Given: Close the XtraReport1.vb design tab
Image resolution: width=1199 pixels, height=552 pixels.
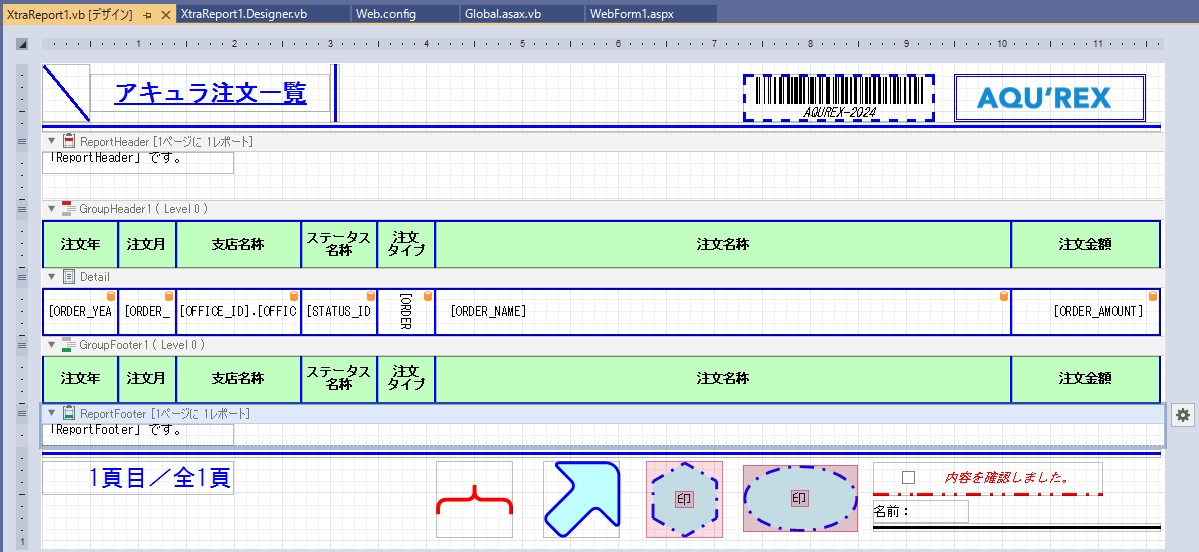Looking at the screenshot, I should click(166, 14).
